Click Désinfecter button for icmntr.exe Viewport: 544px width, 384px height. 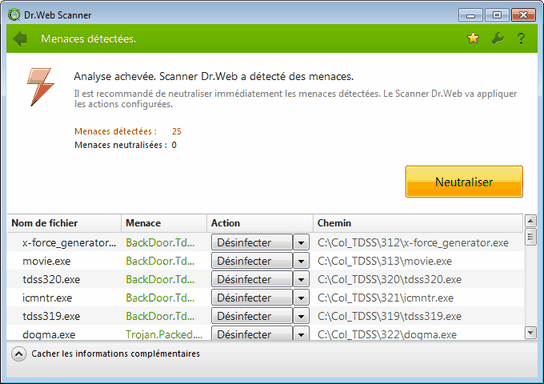252,298
